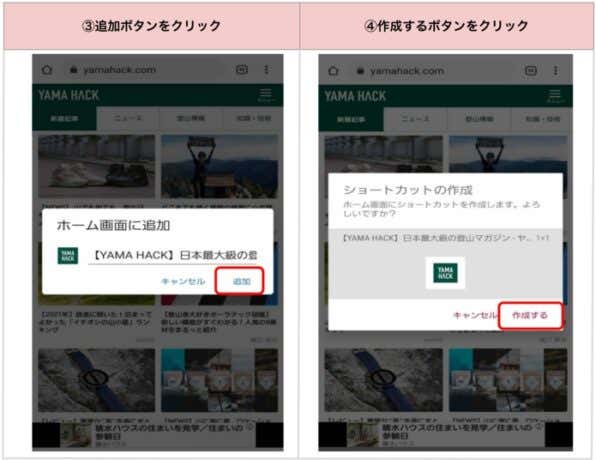Tap the 作成する button in right dialog
596x460 pixels.
(530, 315)
